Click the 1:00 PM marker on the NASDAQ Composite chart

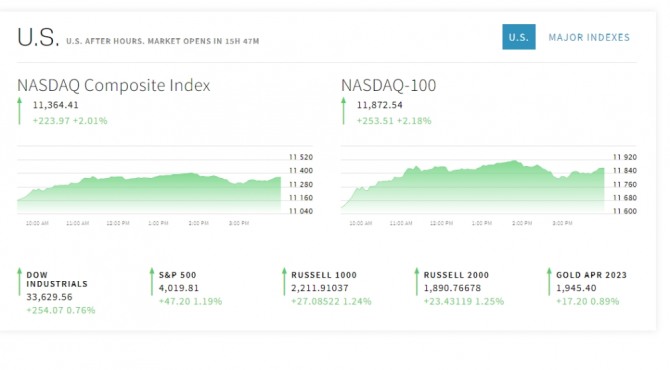(x=158, y=223)
